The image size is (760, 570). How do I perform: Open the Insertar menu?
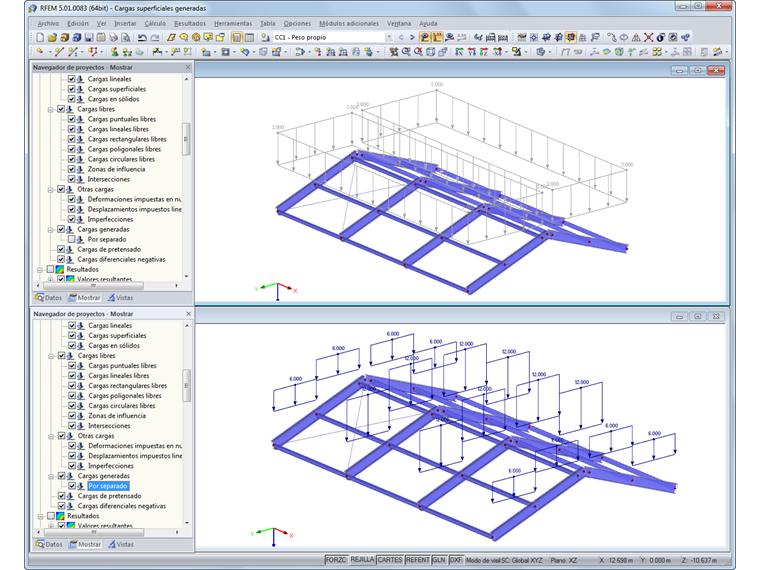click(125, 23)
